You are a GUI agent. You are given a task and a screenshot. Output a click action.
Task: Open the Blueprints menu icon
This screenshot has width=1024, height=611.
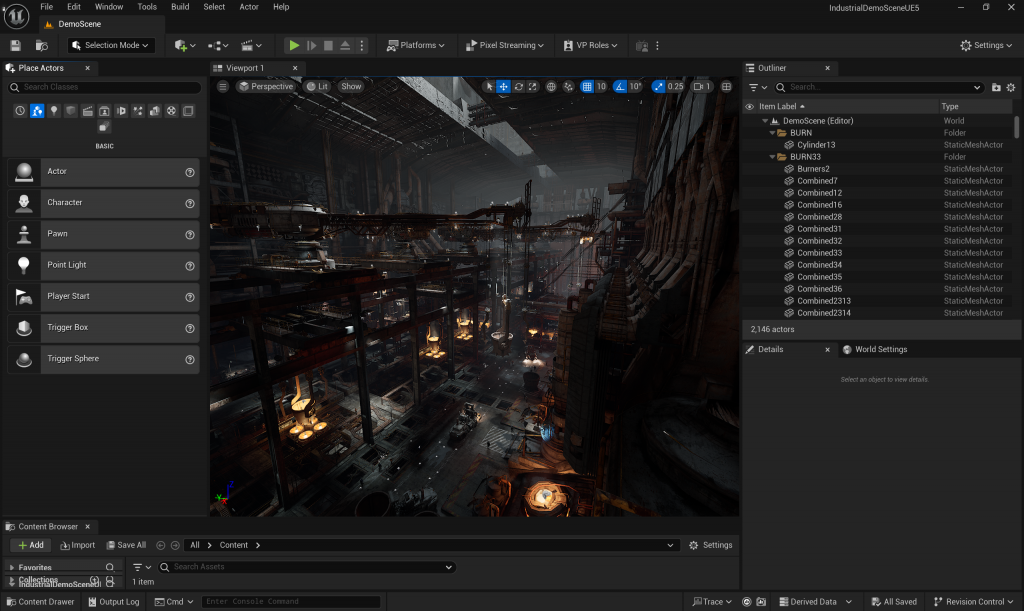pyautogui.click(x=218, y=46)
